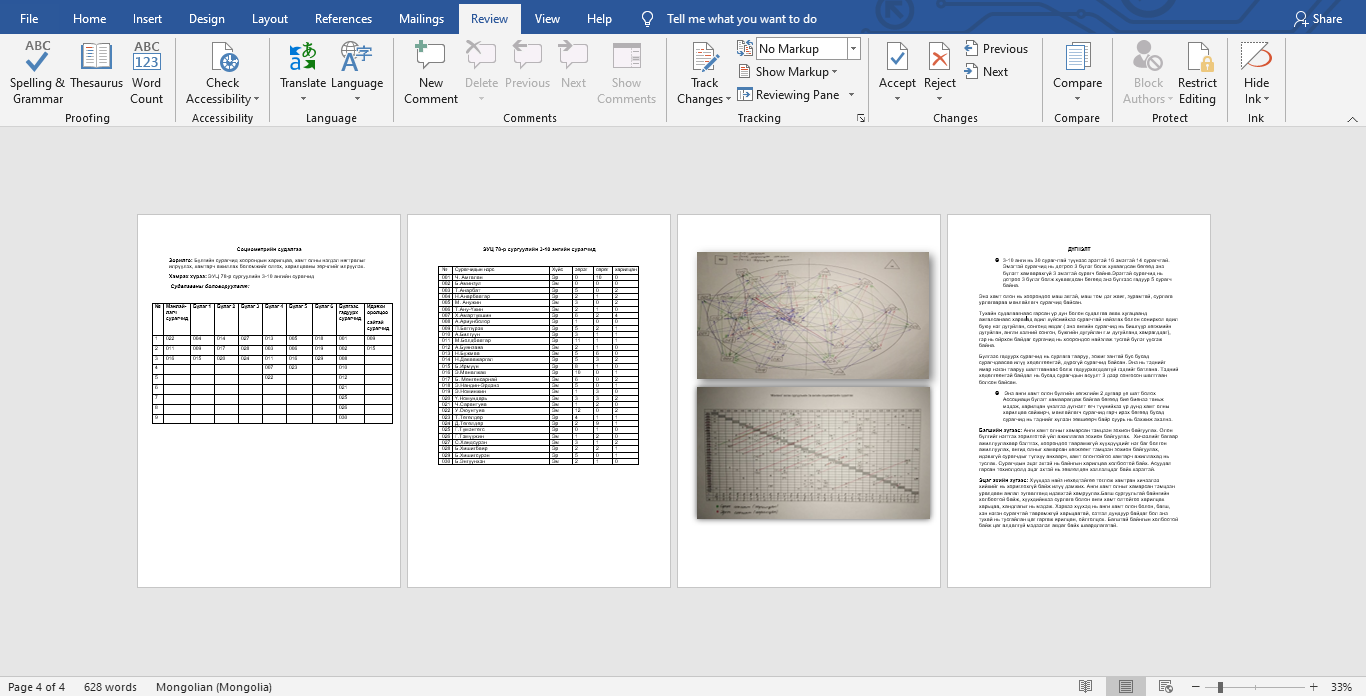Viewport: 1366px width, 696px height.
Task: Toggle the Reviewing Pane
Action: pos(788,95)
